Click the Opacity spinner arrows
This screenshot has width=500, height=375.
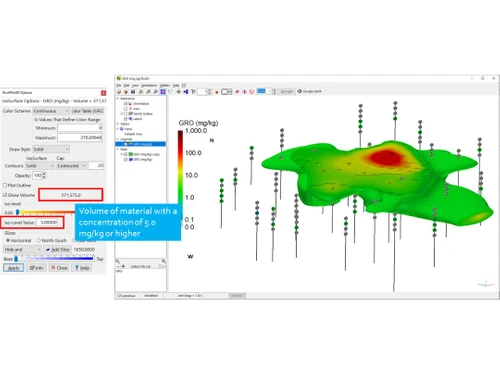44,175
